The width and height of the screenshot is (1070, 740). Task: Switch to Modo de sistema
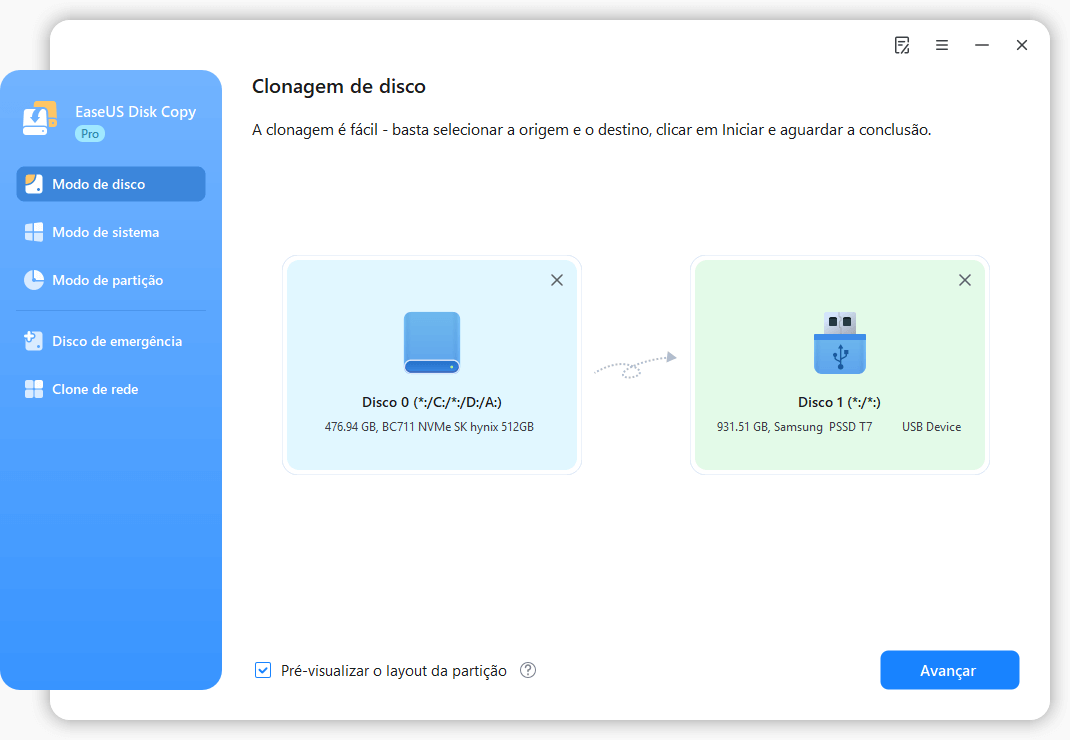point(105,232)
